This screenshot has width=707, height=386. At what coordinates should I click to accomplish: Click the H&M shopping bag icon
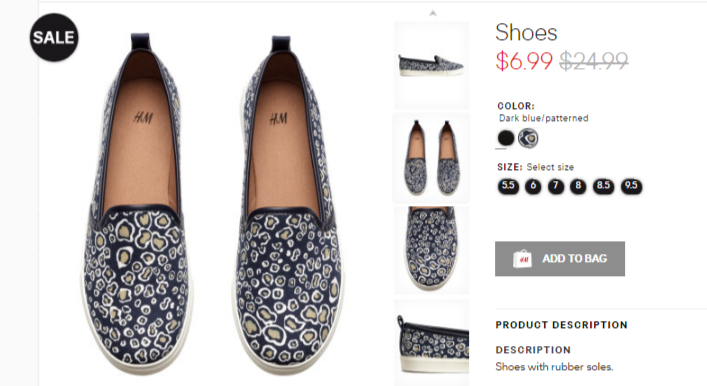(522, 259)
